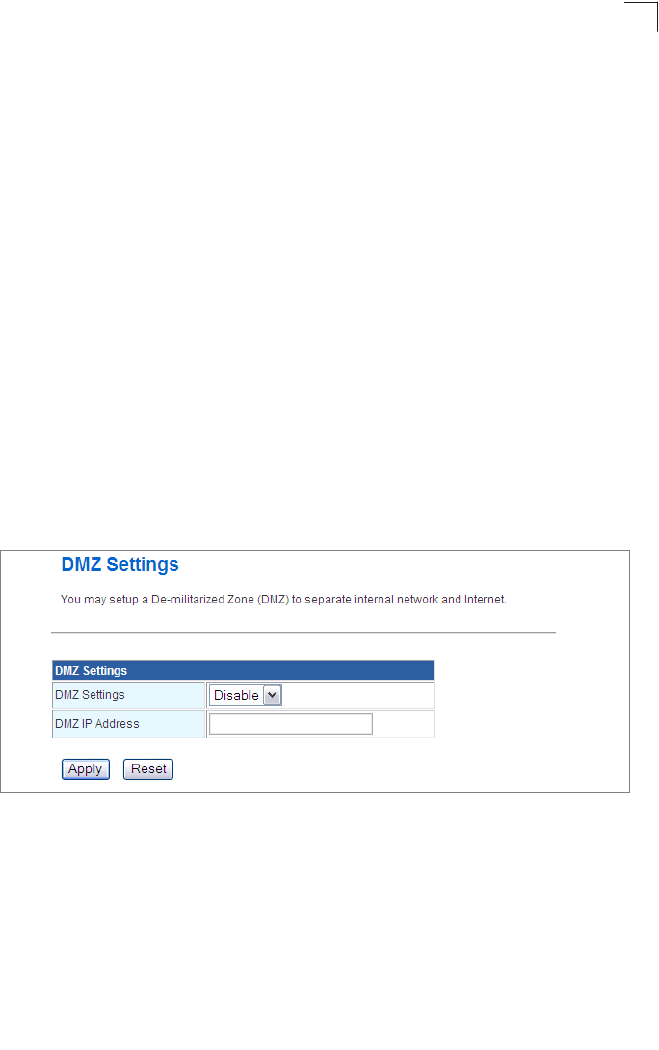Click the Reset button
Image resolution: width=659 pixels, height=1050 pixels.
[x=148, y=769]
